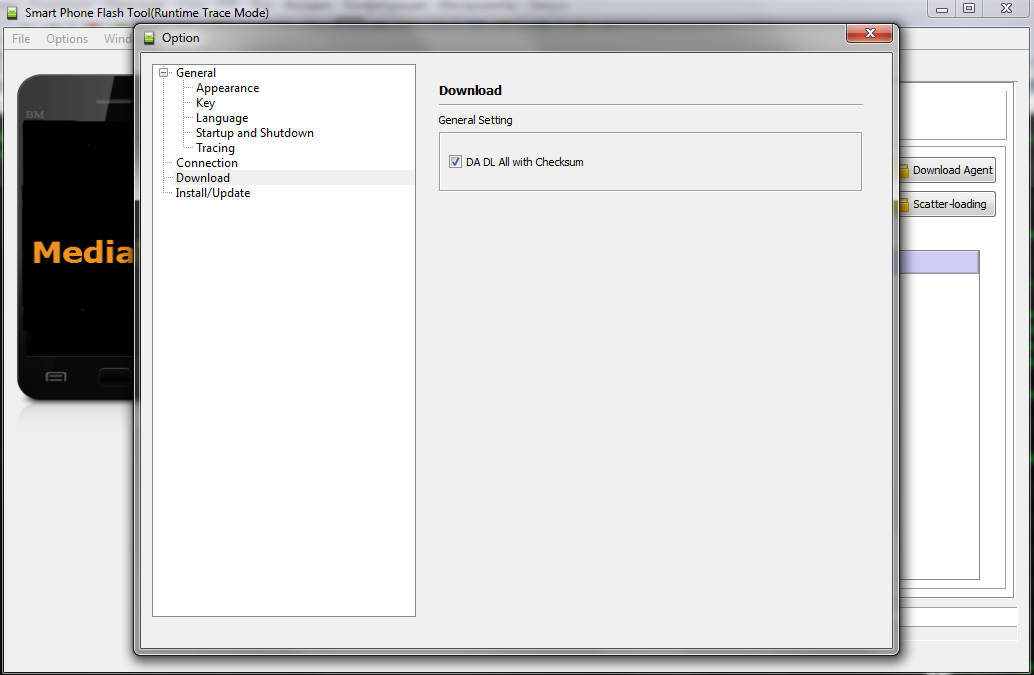Viewport: 1034px width, 675px height.
Task: Click the Scatter-loading button
Action: (x=947, y=204)
